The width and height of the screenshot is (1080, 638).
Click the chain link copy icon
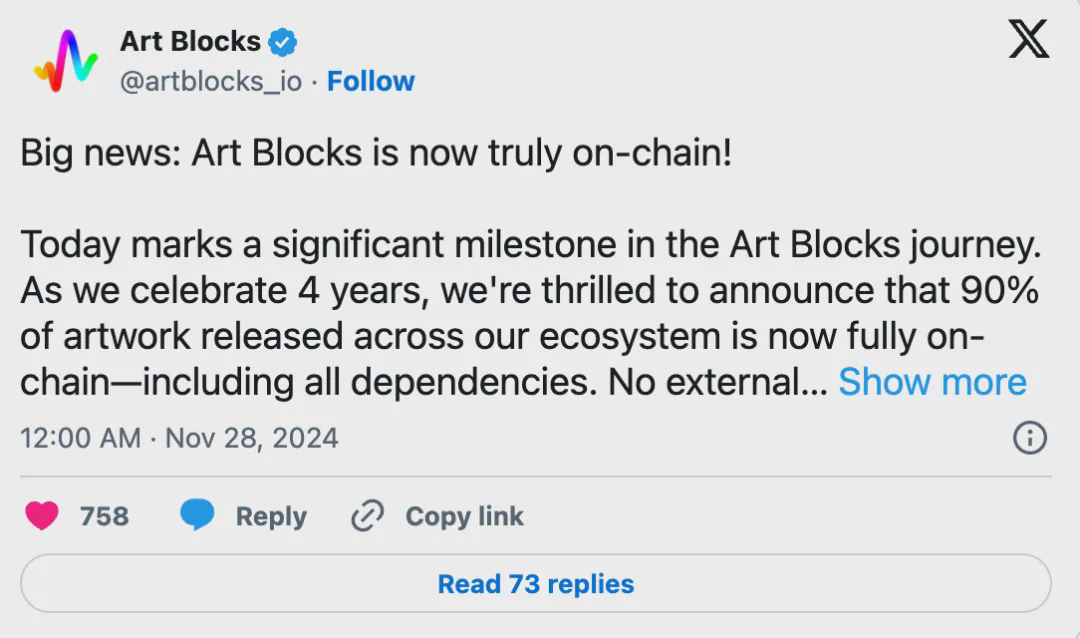(x=368, y=516)
